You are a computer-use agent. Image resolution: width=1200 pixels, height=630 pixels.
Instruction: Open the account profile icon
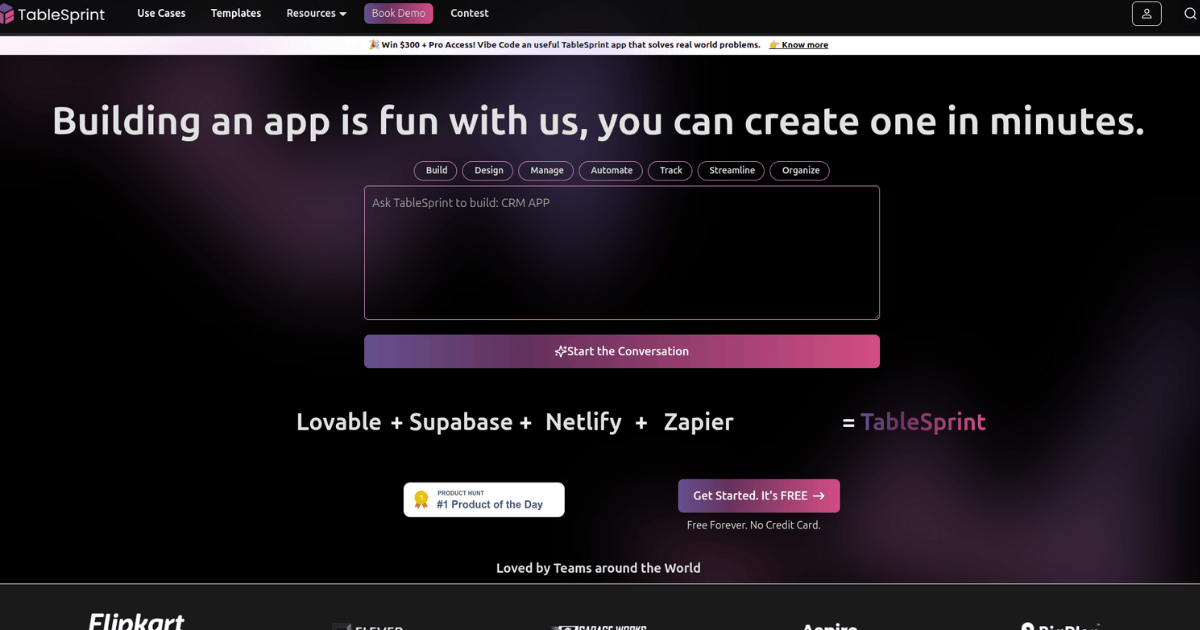[x=1146, y=13]
